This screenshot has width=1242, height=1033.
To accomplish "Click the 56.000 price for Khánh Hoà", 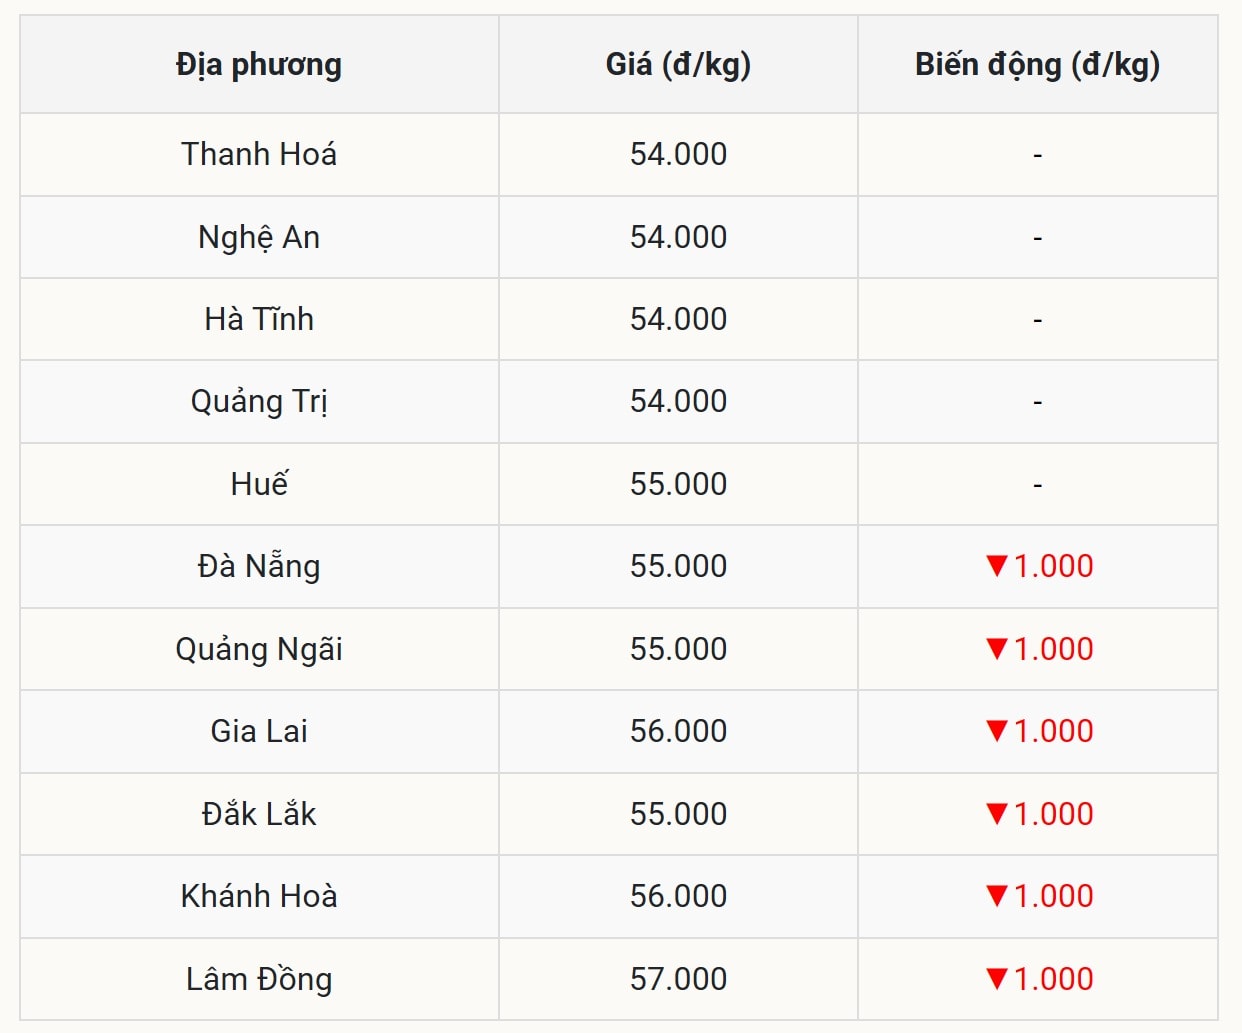I will click(x=678, y=896).
